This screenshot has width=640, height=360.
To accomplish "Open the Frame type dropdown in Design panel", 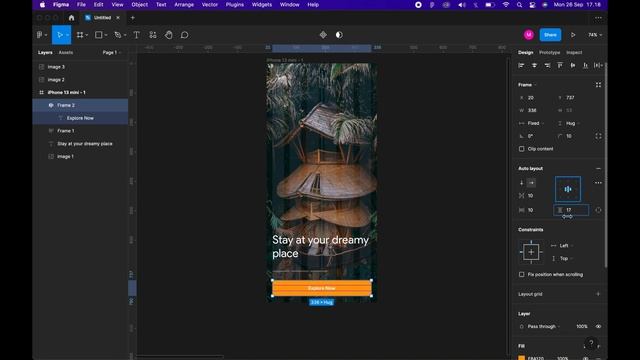I will 527,85.
